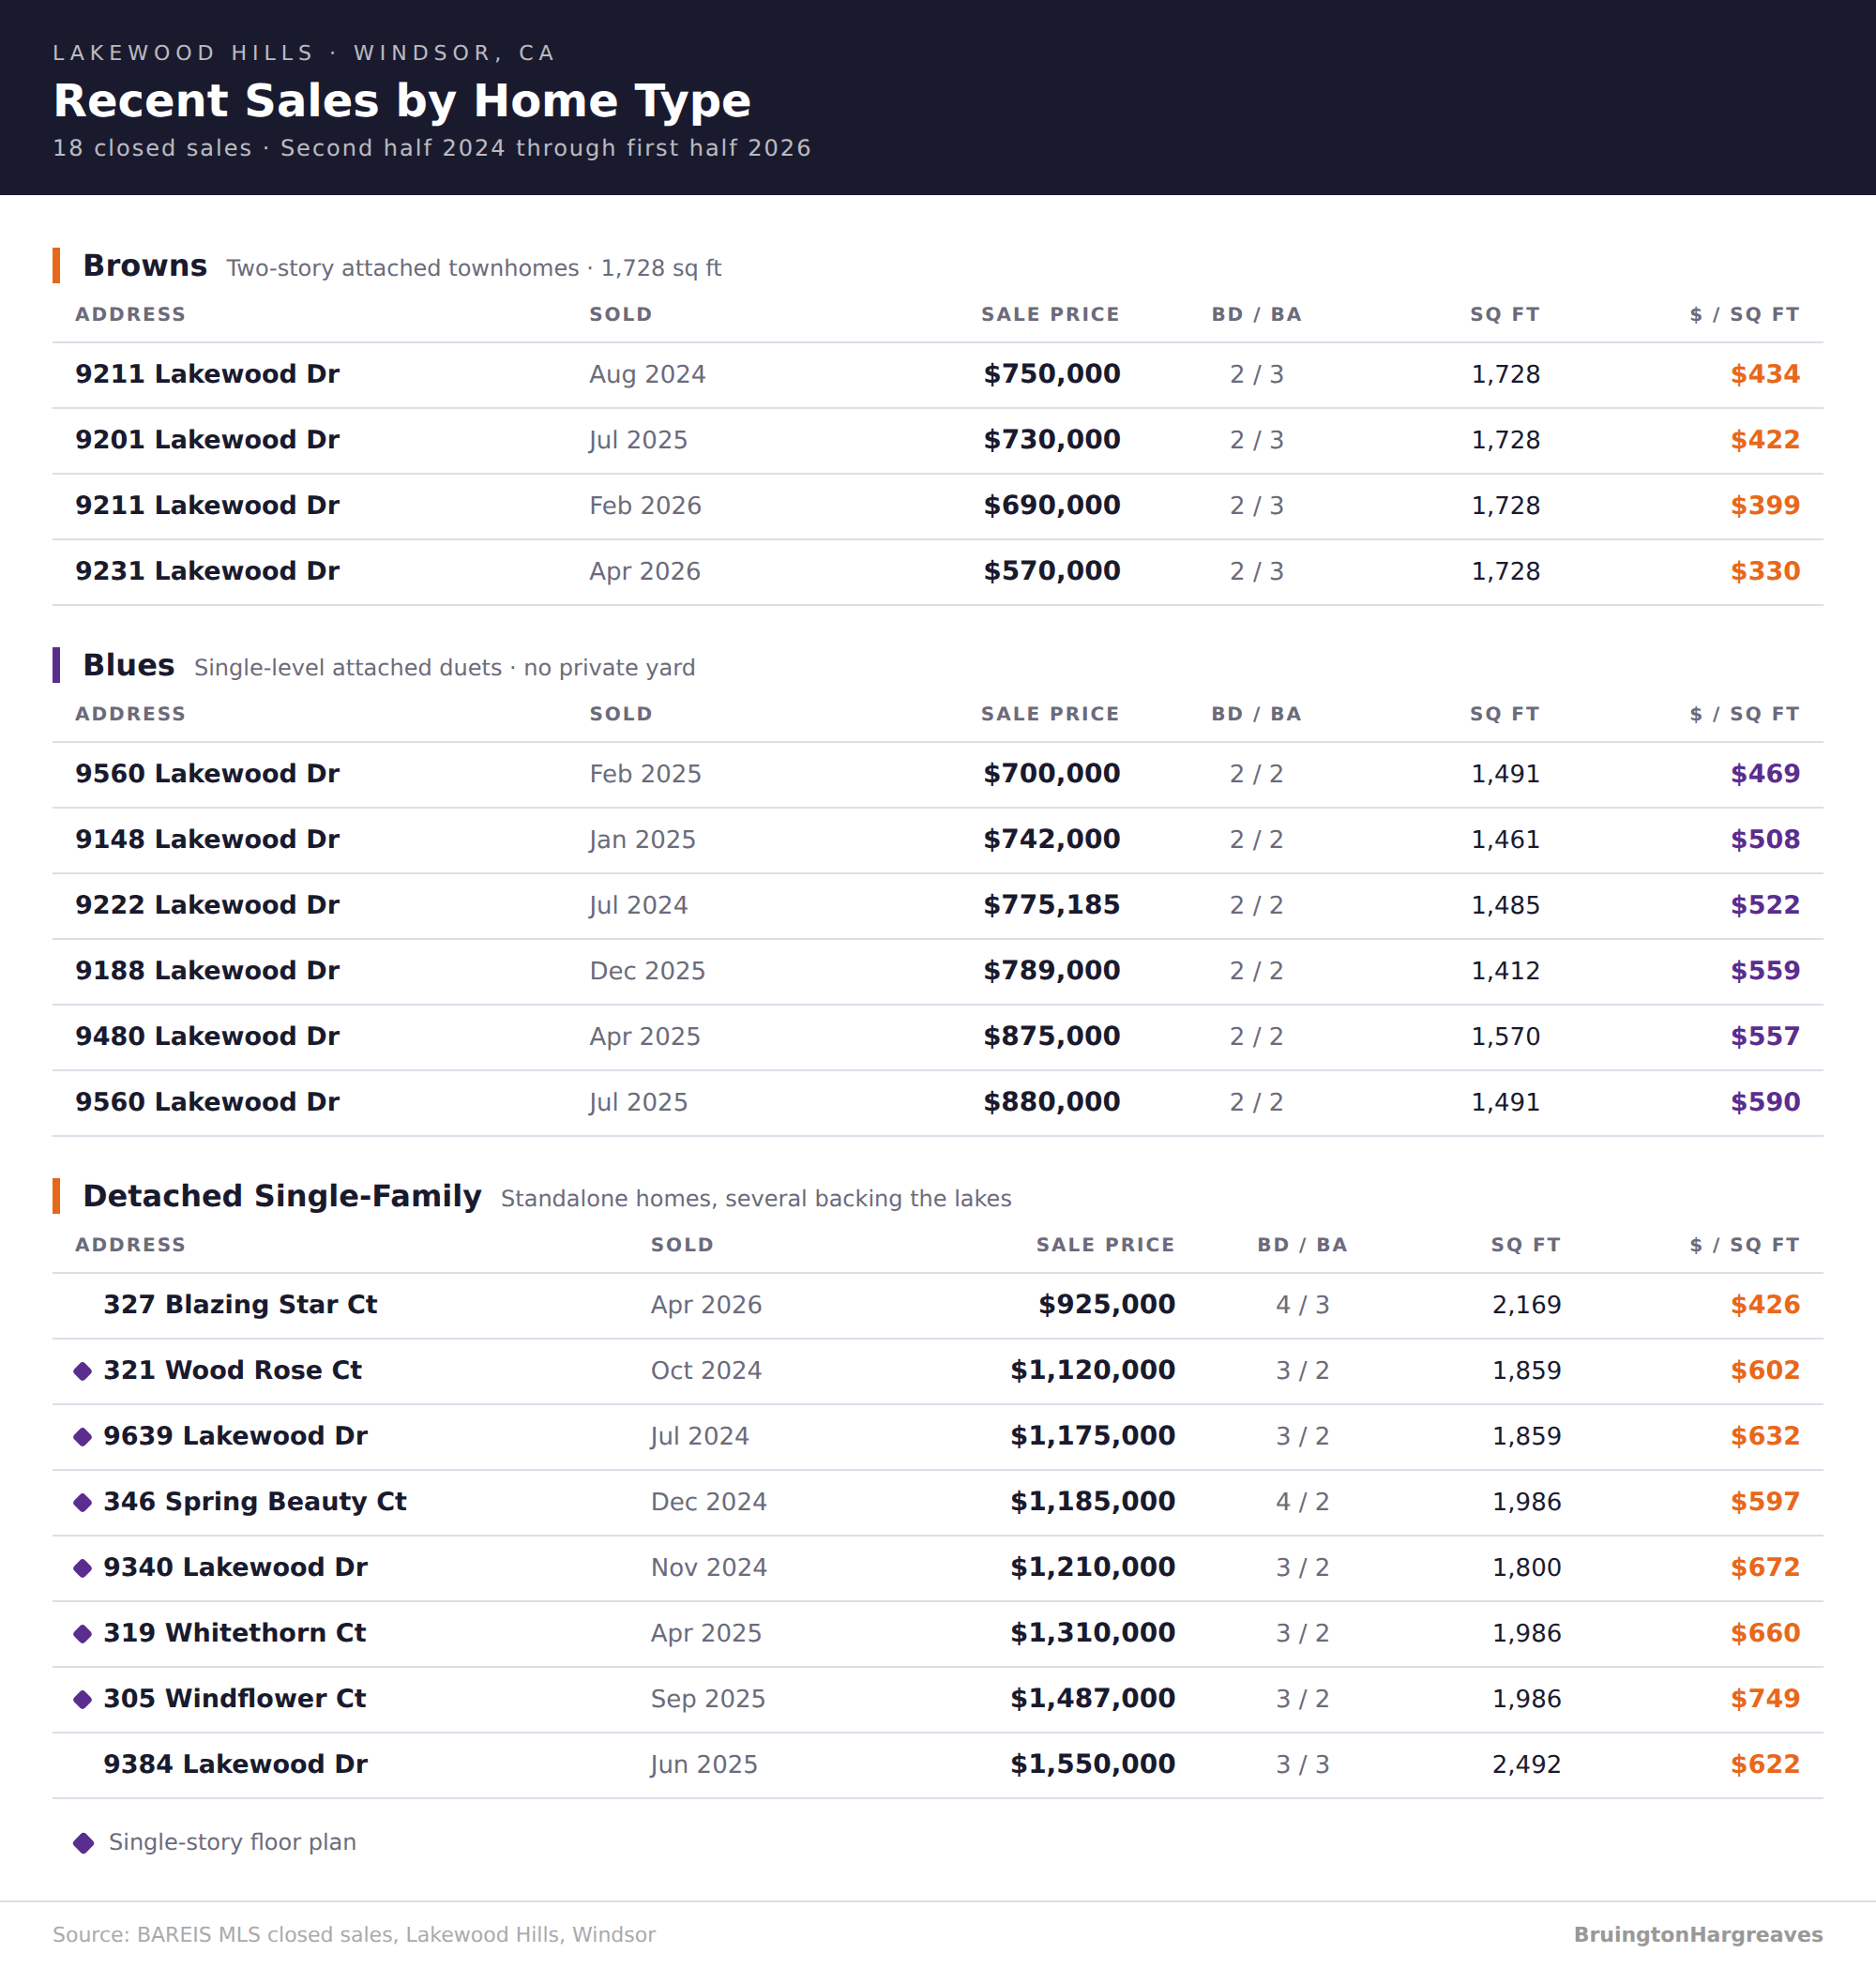Click the 1,412 square footage cell
Image resolution: width=1876 pixels, height=1968 pixels.
click(1505, 971)
